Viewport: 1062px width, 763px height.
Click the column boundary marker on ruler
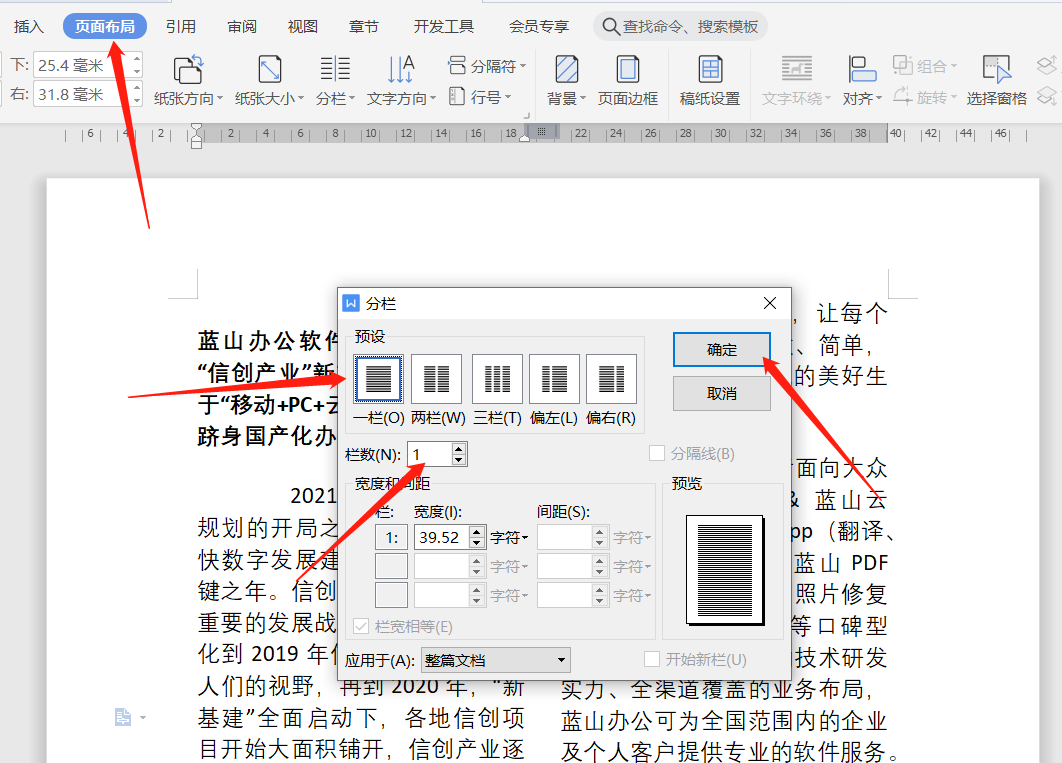[x=541, y=131]
